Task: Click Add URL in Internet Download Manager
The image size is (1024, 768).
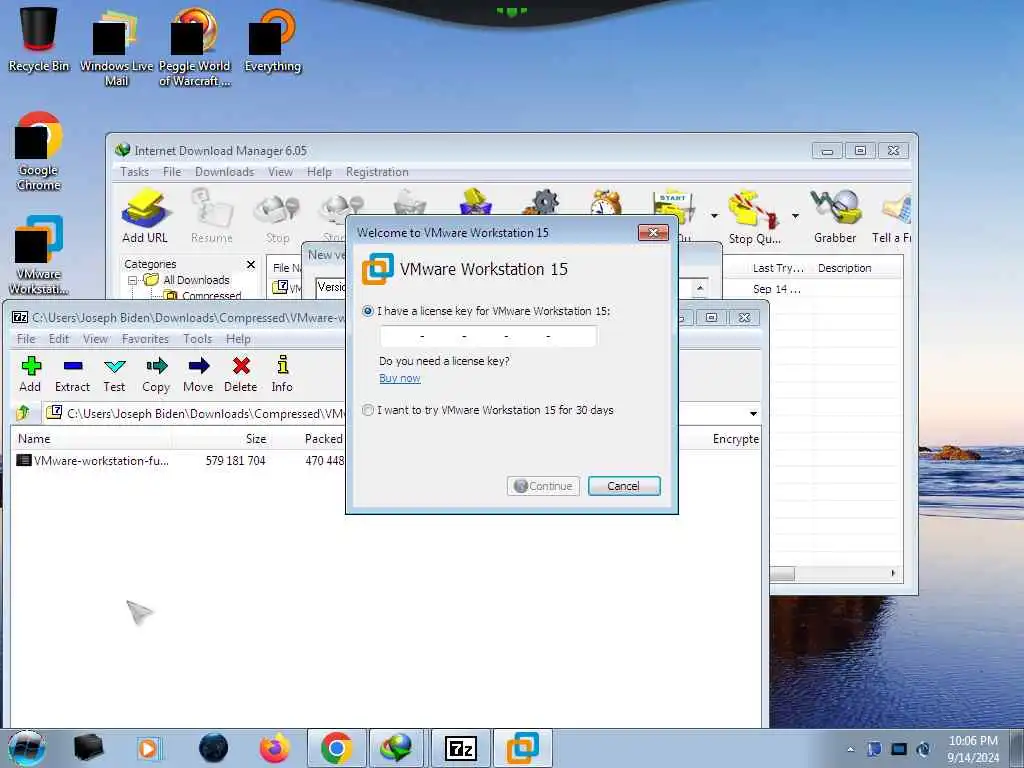Action: point(145,216)
